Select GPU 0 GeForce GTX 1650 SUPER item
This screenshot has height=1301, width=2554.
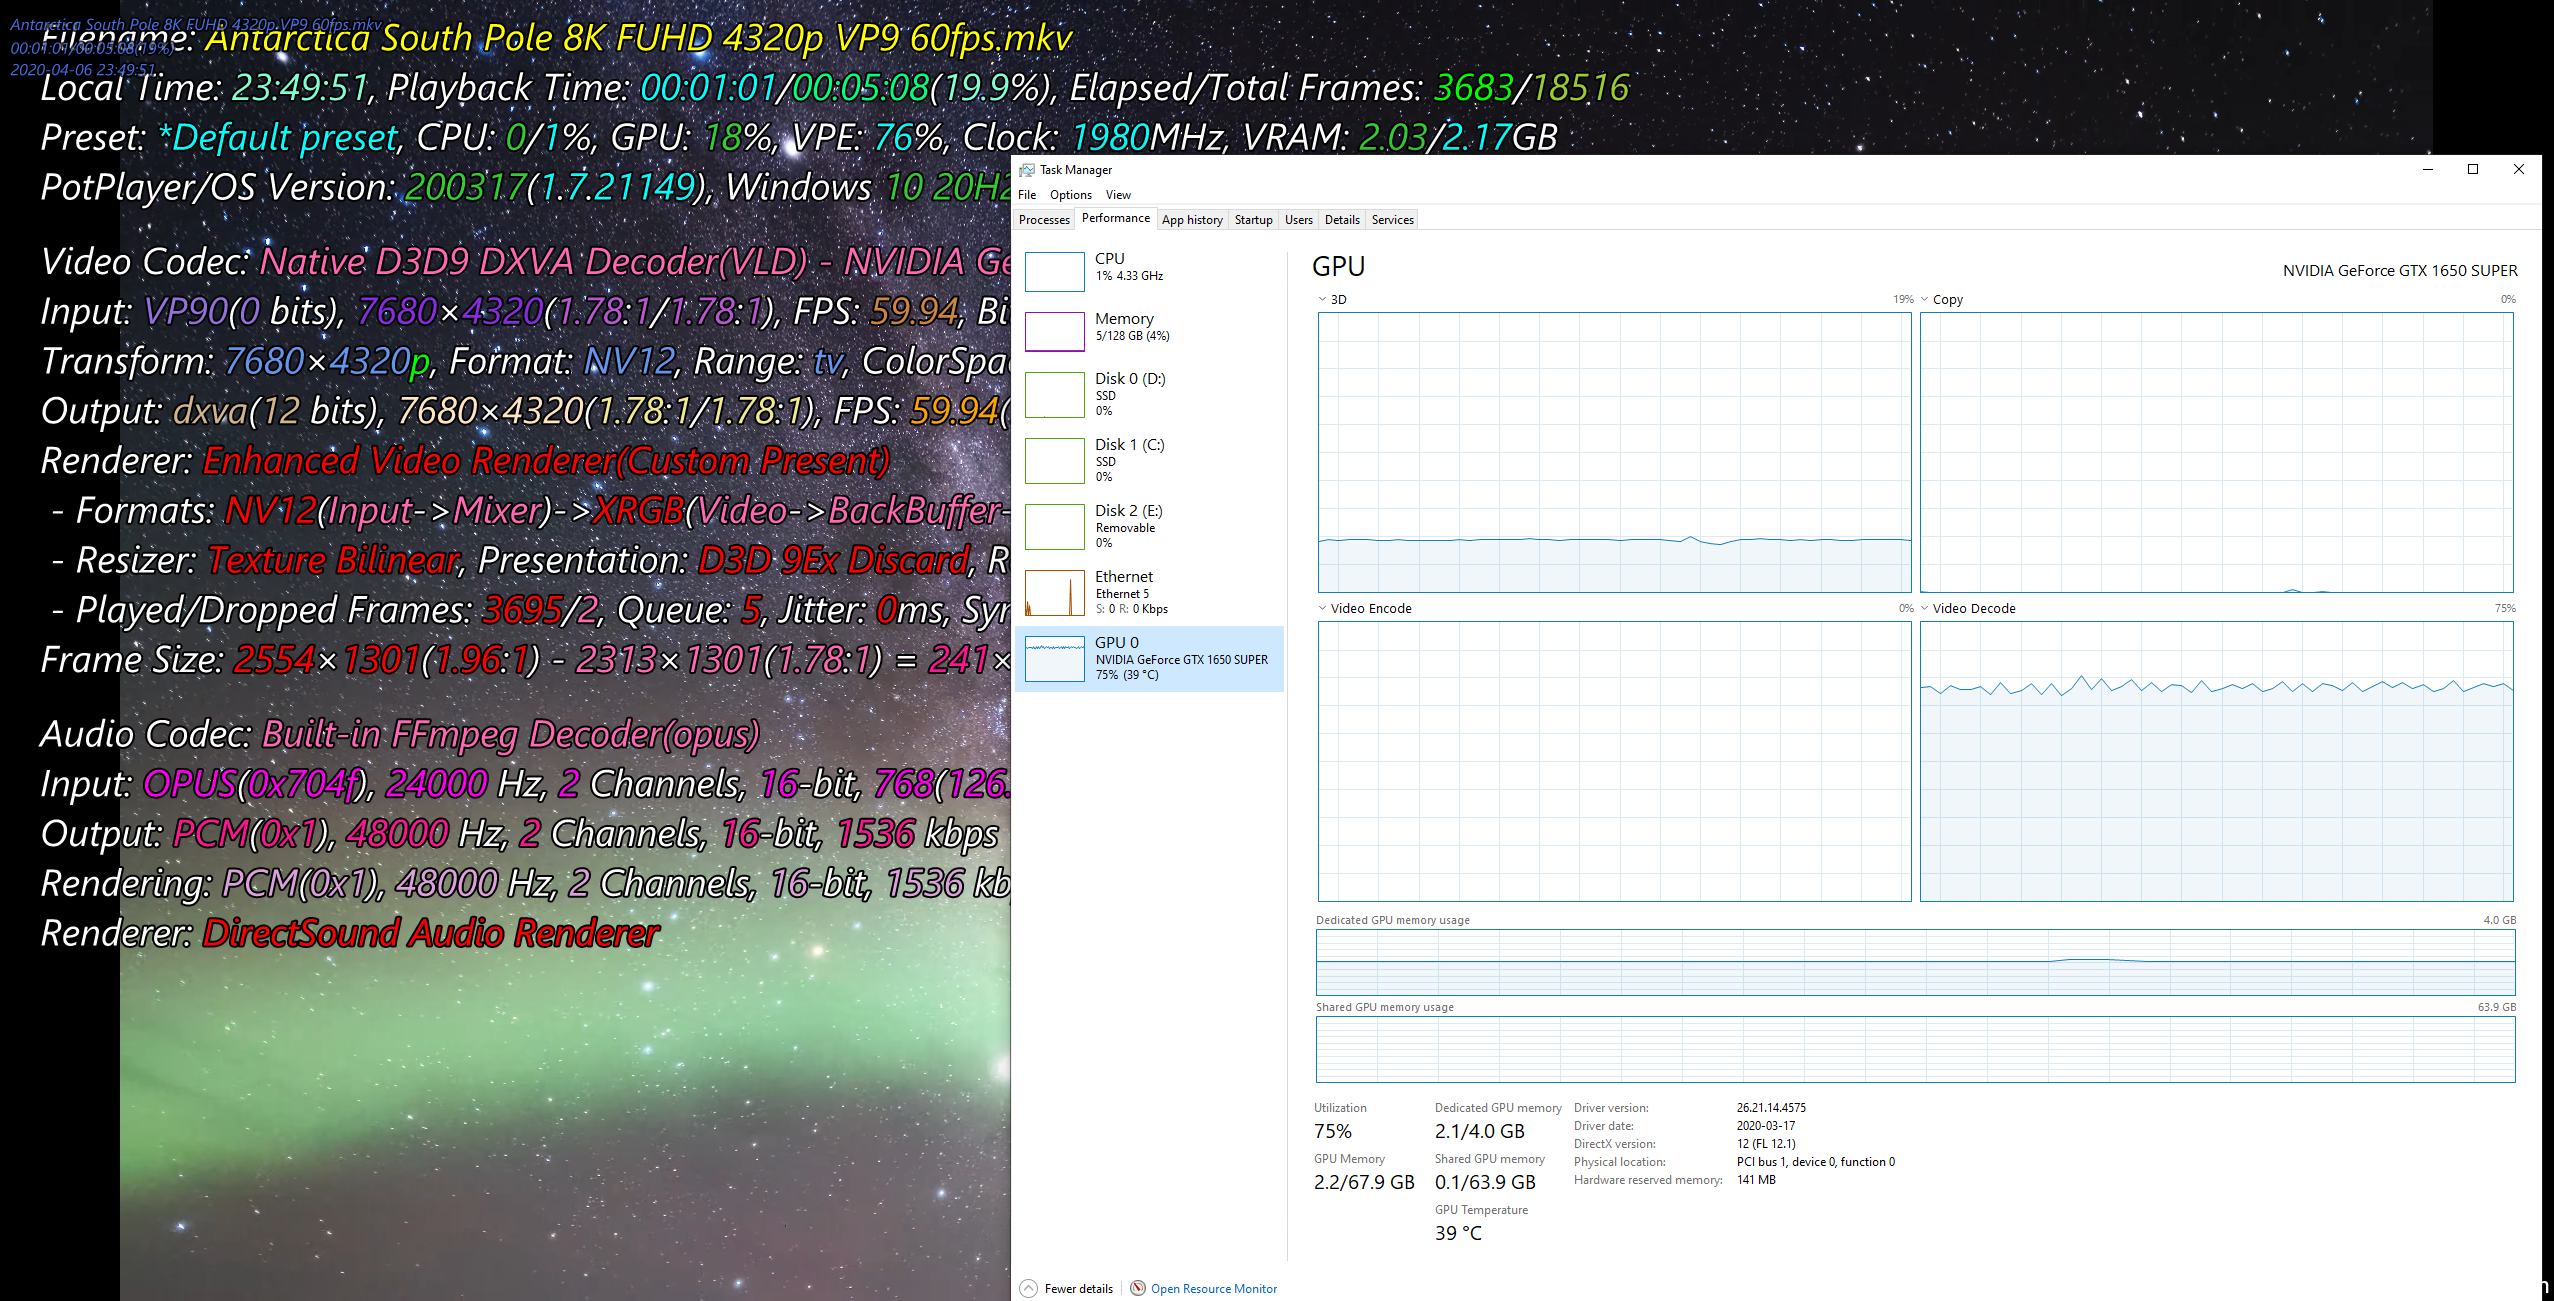coord(1150,659)
